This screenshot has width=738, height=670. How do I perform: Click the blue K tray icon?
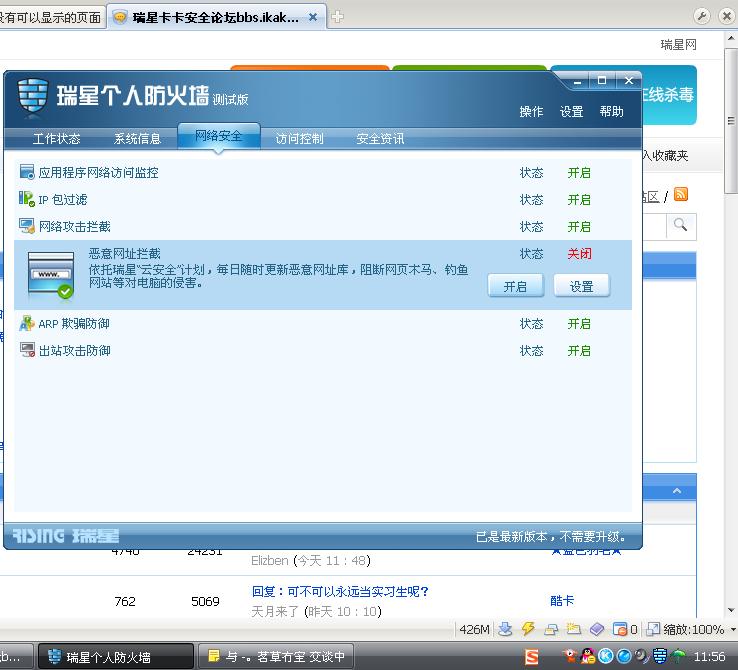click(x=605, y=655)
